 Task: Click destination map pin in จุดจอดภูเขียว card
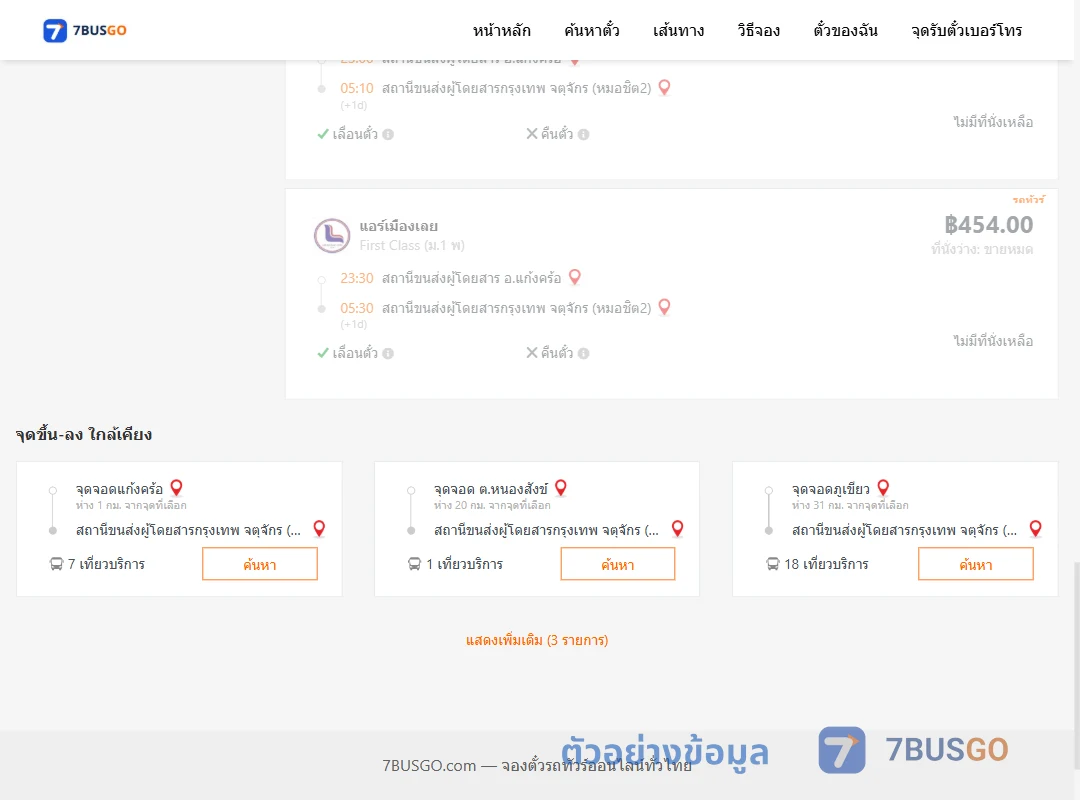pos(1035,529)
